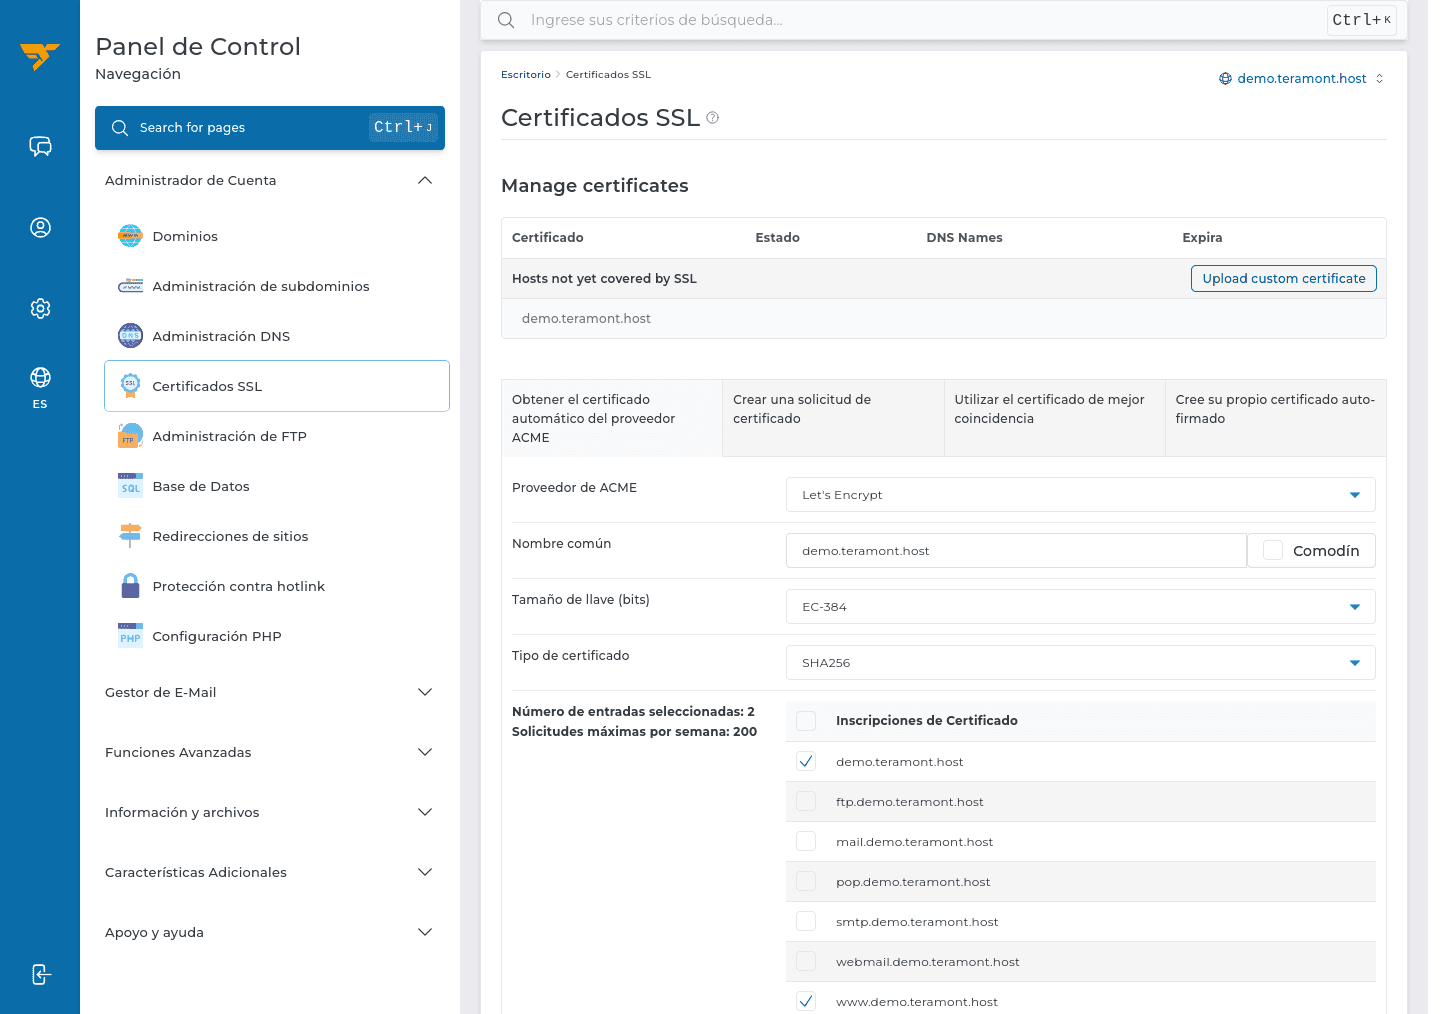This screenshot has width=1440, height=1014.
Task: Toggle the Comodín wildcard checkbox
Action: tap(1273, 550)
